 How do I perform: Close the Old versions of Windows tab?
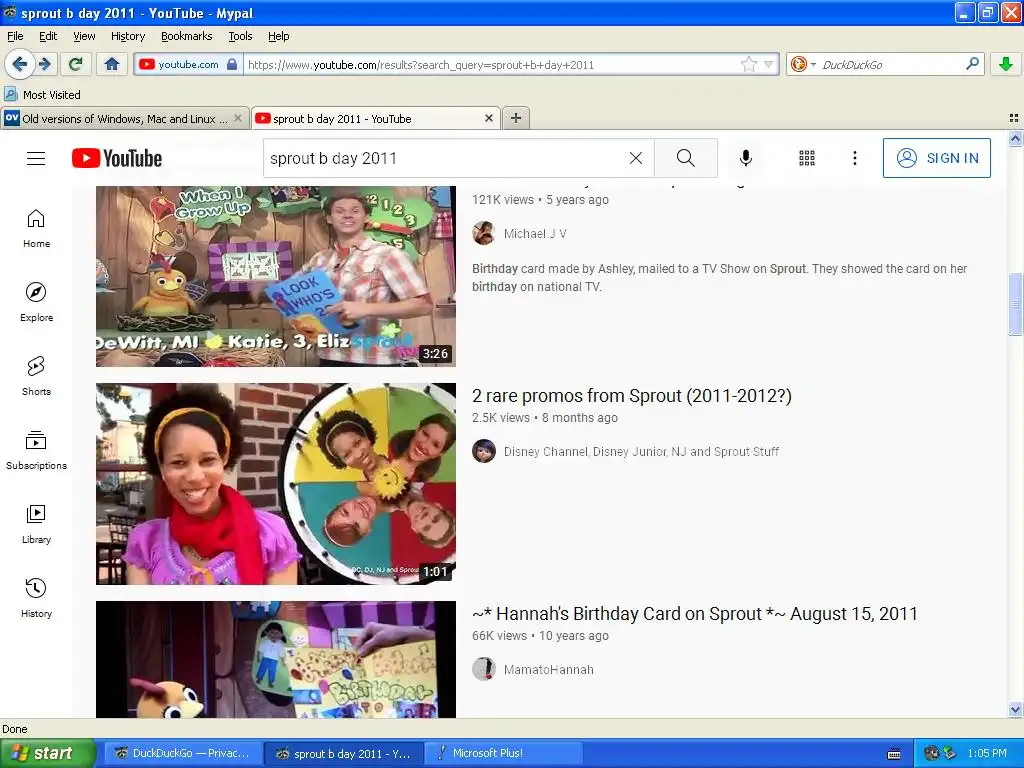(238, 118)
